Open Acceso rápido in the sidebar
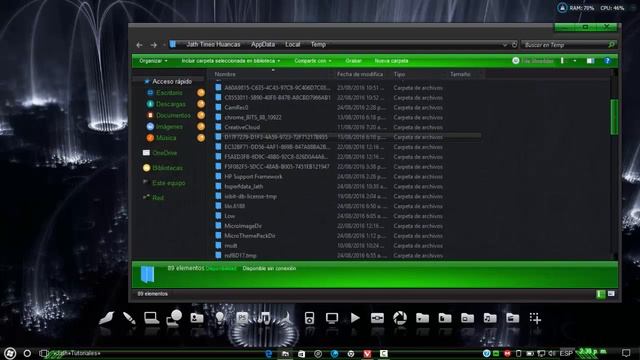The width and height of the screenshot is (640, 360). point(172,82)
